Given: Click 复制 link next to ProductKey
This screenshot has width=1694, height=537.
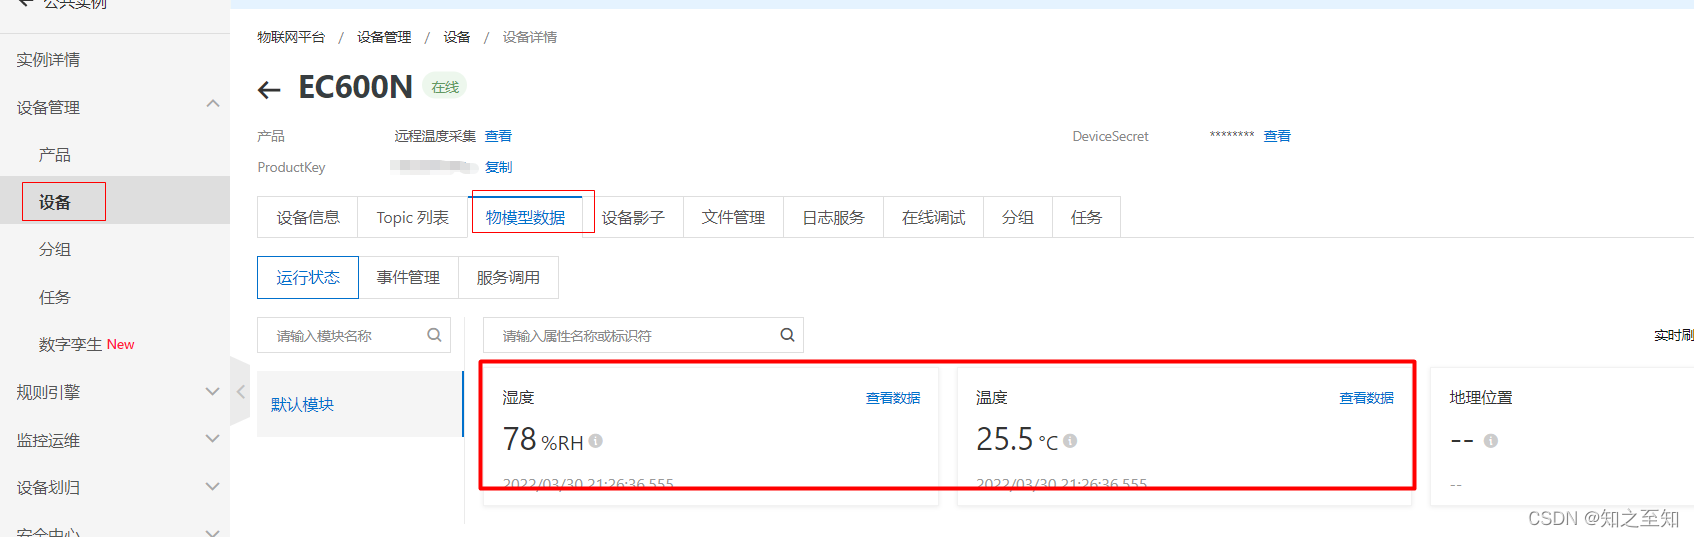Looking at the screenshot, I should [498, 167].
